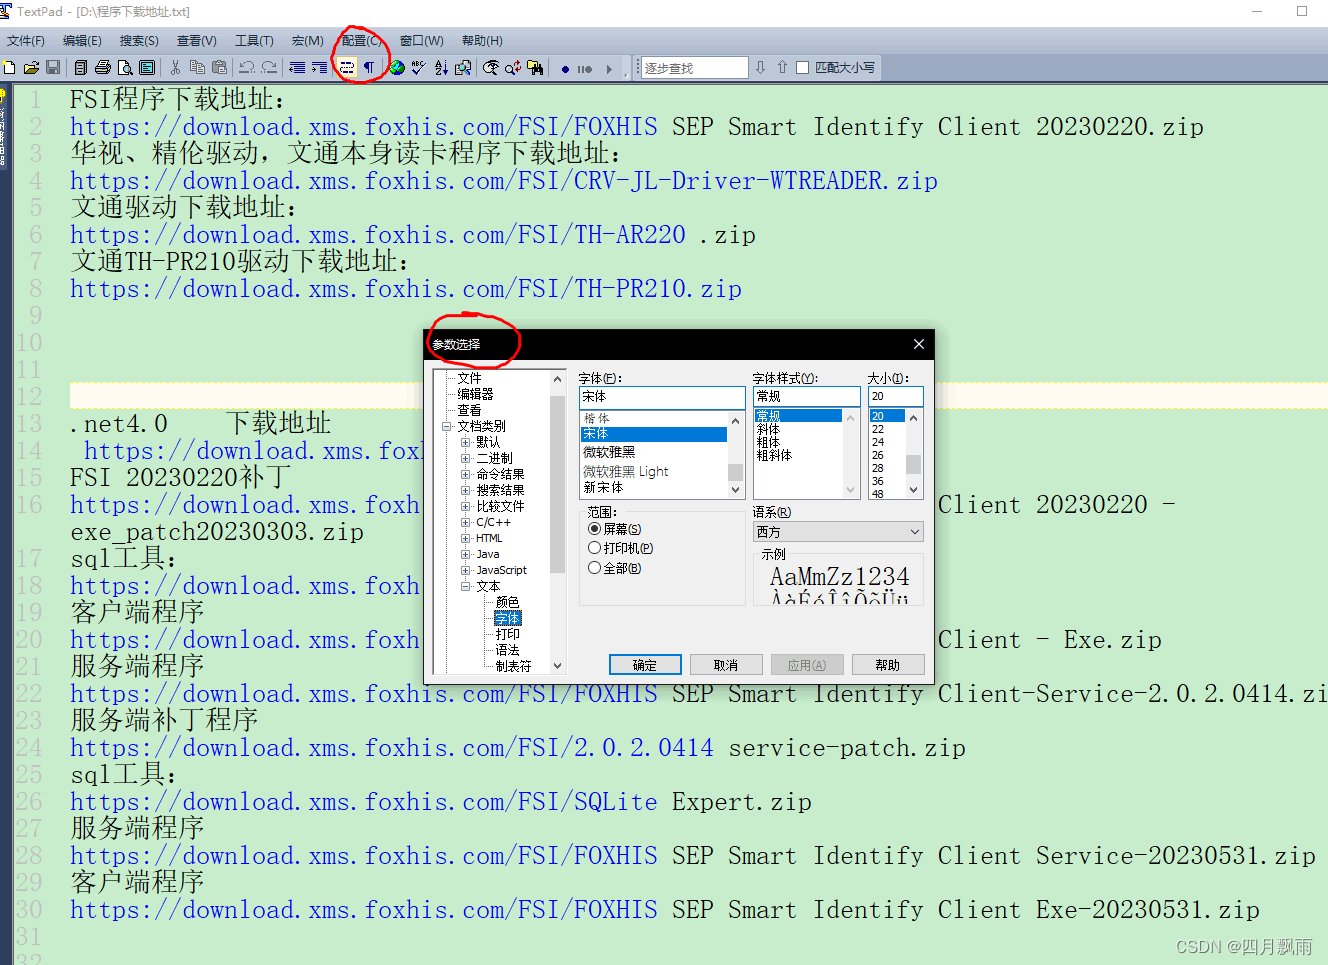Screen dimensions: 1328x965
Task: Open the 帮助(H) menu
Action: click(482, 41)
